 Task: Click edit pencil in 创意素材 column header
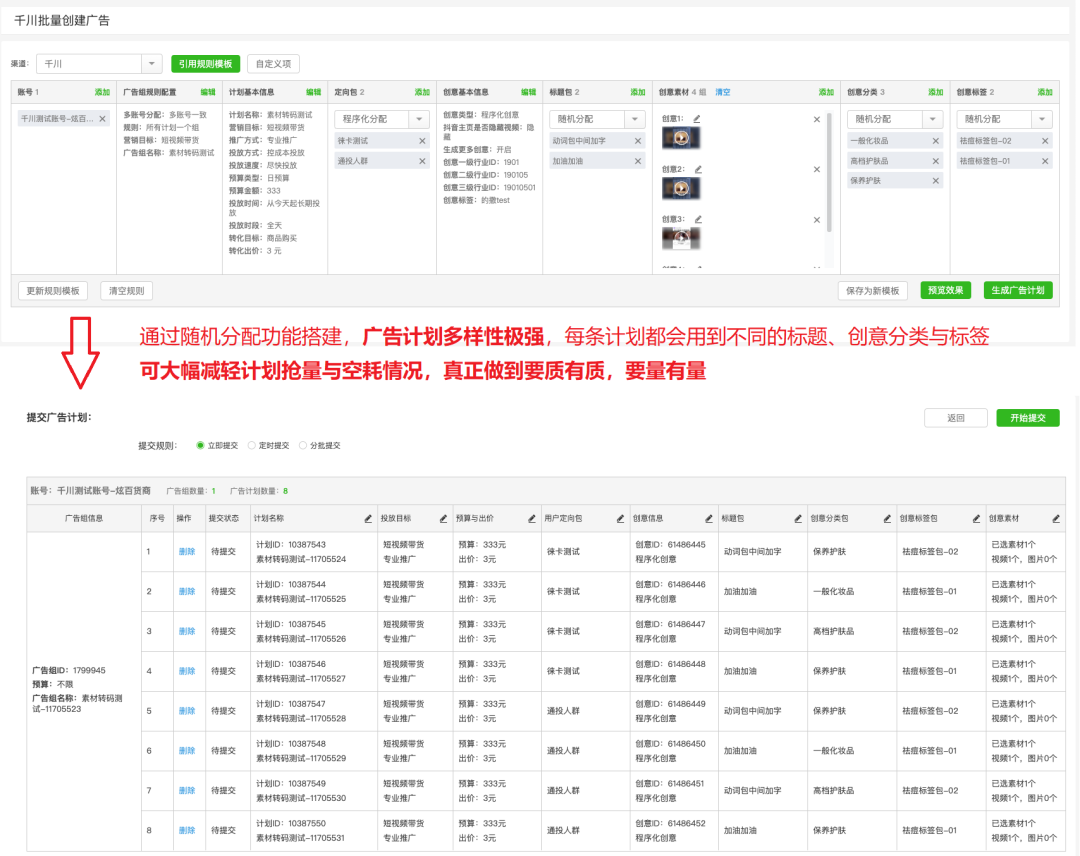coord(1056,519)
